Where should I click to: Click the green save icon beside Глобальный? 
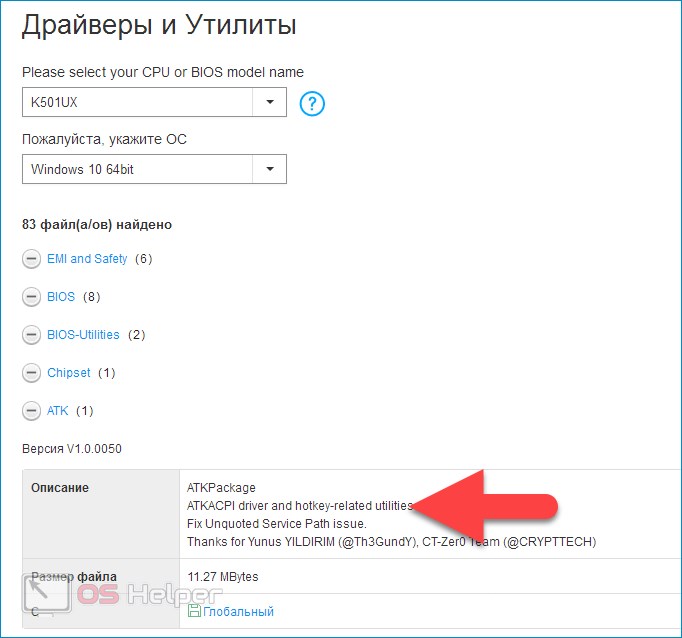(x=194, y=611)
